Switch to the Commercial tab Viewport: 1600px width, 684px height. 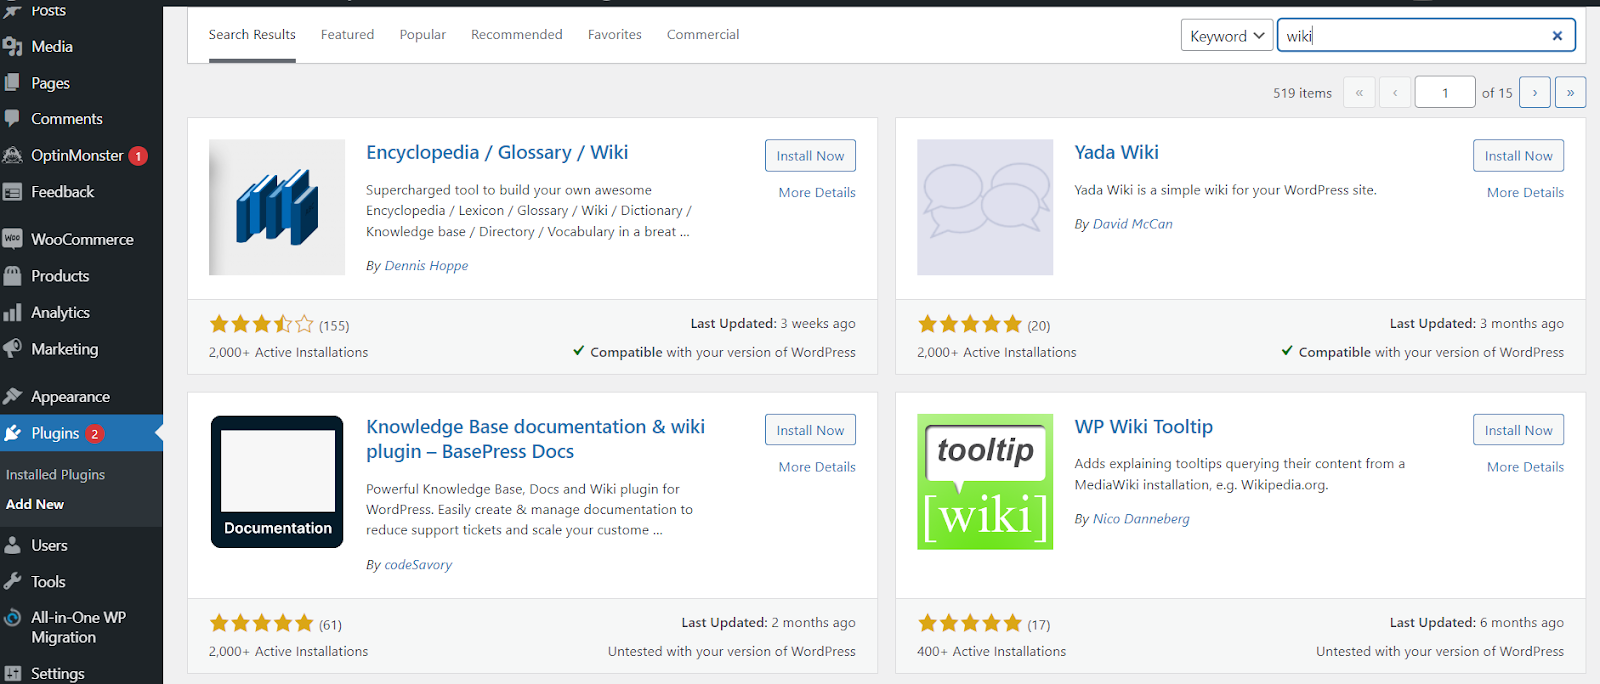pos(703,34)
